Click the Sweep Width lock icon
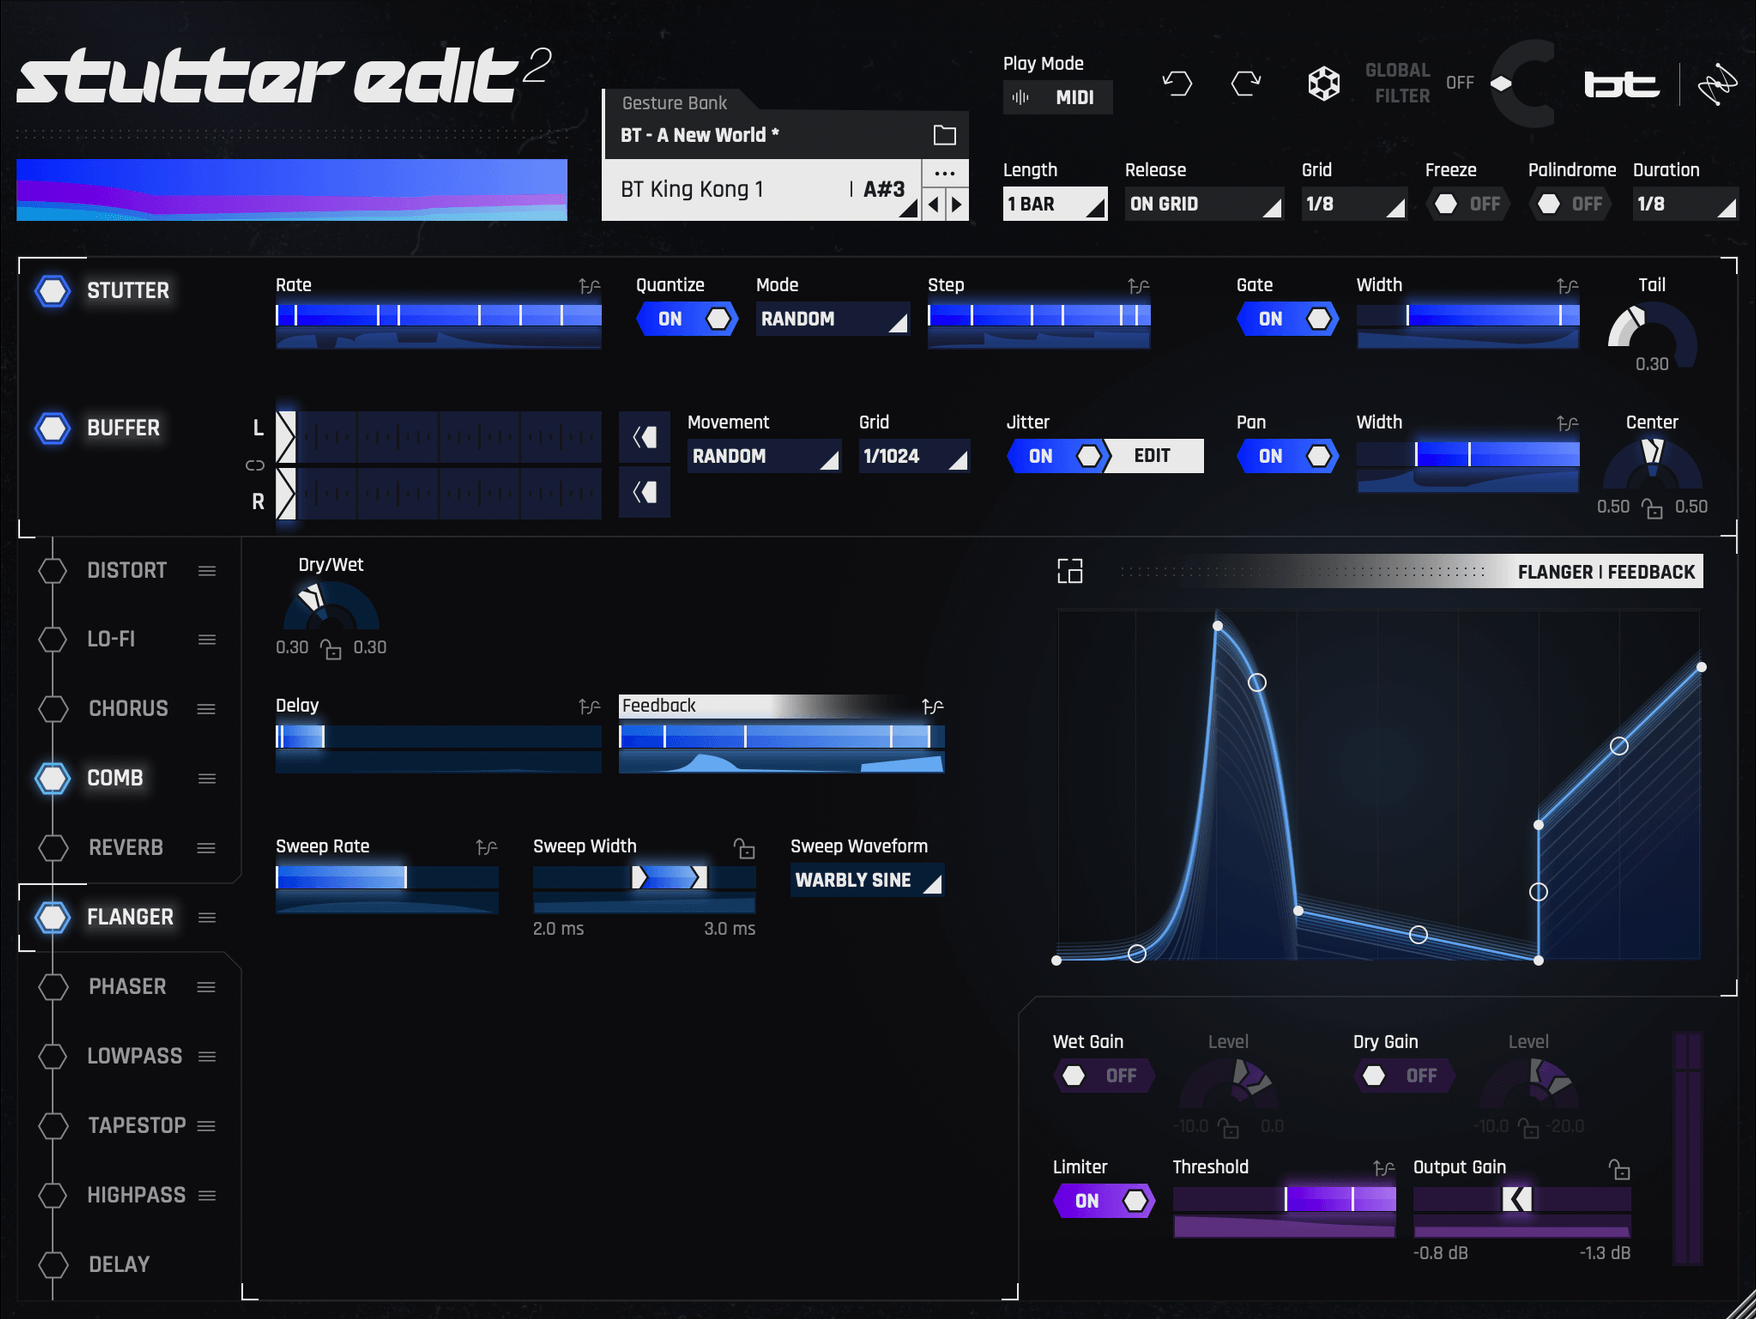 [x=744, y=849]
